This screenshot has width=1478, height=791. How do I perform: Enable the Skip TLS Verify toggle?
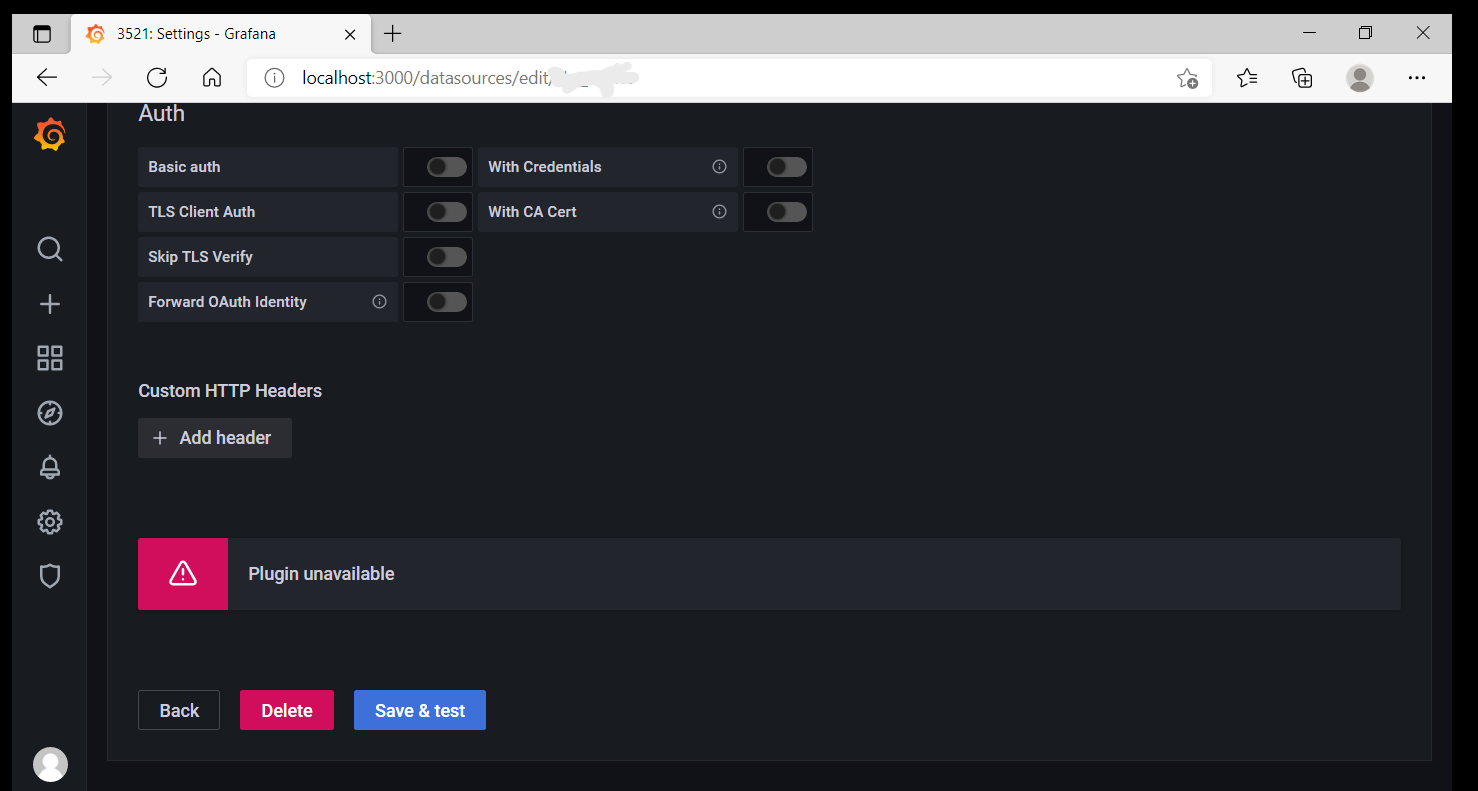point(446,257)
